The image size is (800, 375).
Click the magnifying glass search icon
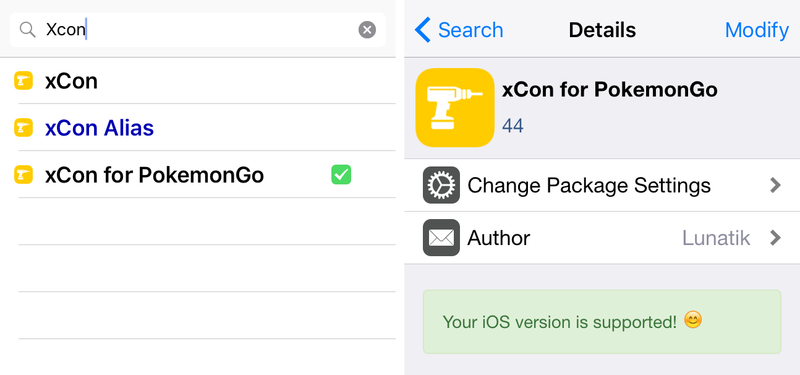pyautogui.click(x=27, y=30)
